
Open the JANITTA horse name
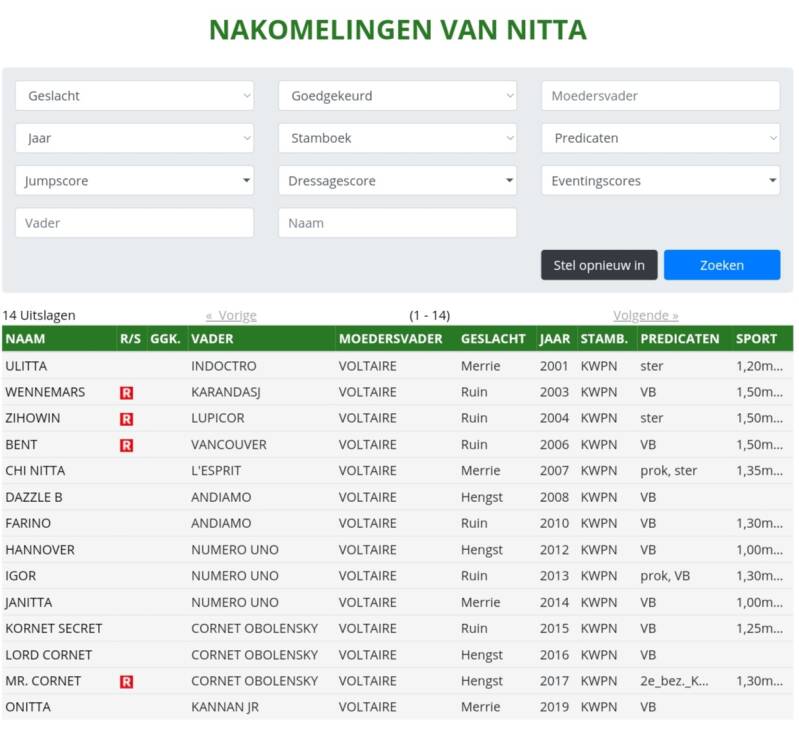click(x=29, y=602)
